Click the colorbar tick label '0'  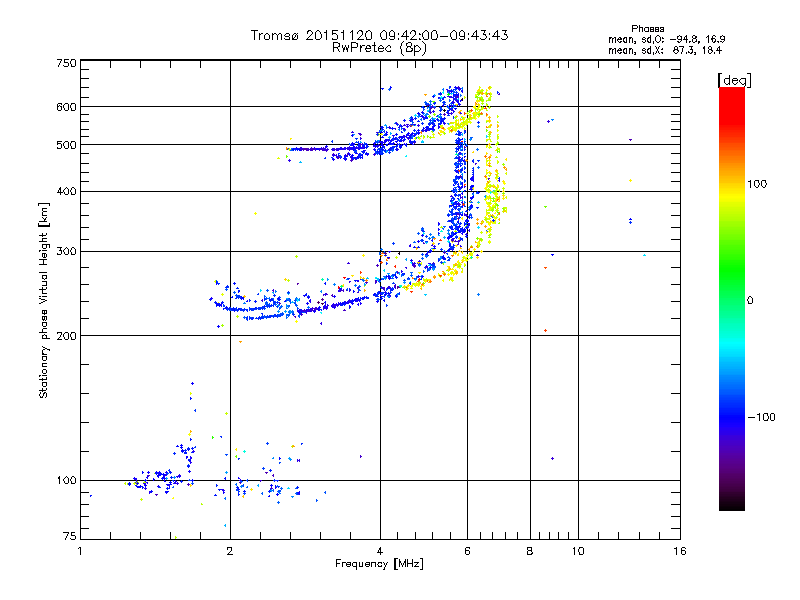(x=750, y=301)
